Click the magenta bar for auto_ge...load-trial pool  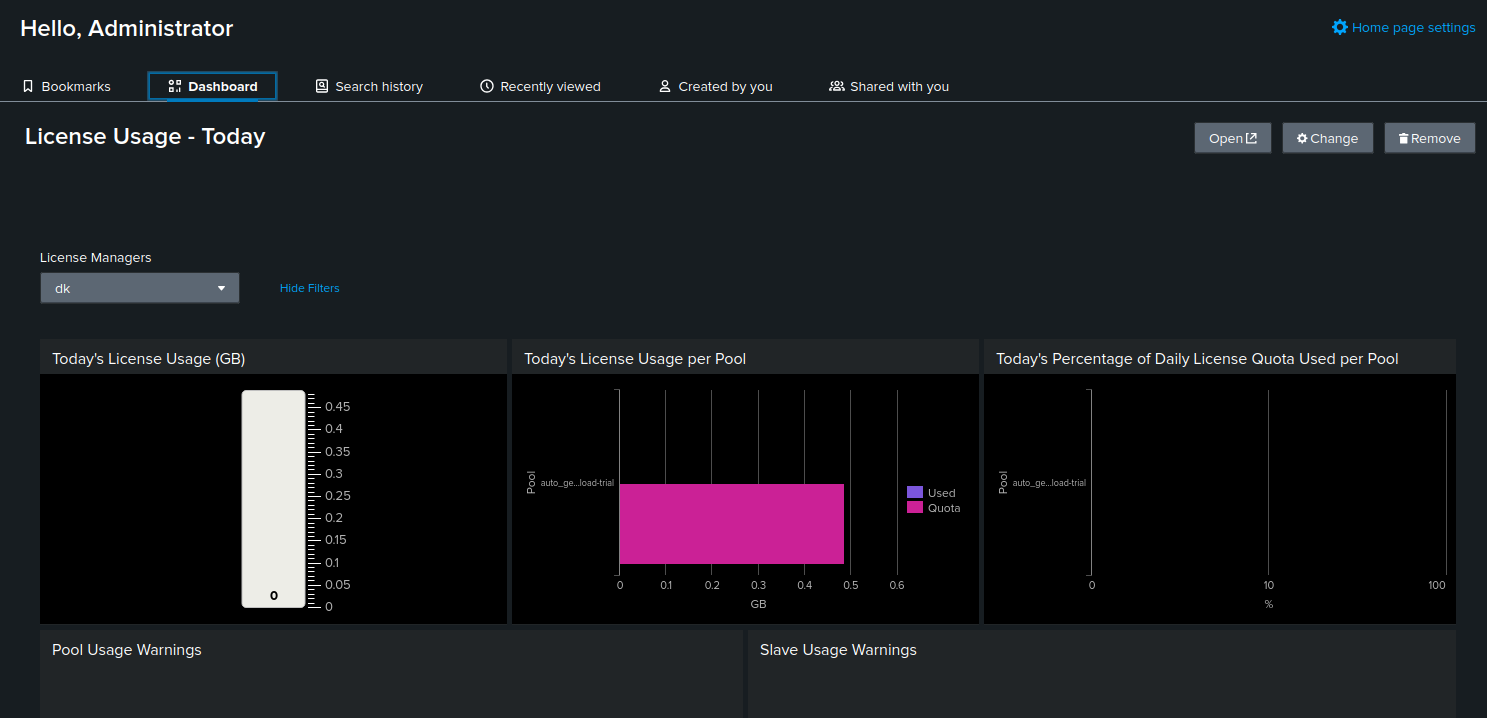coord(731,523)
